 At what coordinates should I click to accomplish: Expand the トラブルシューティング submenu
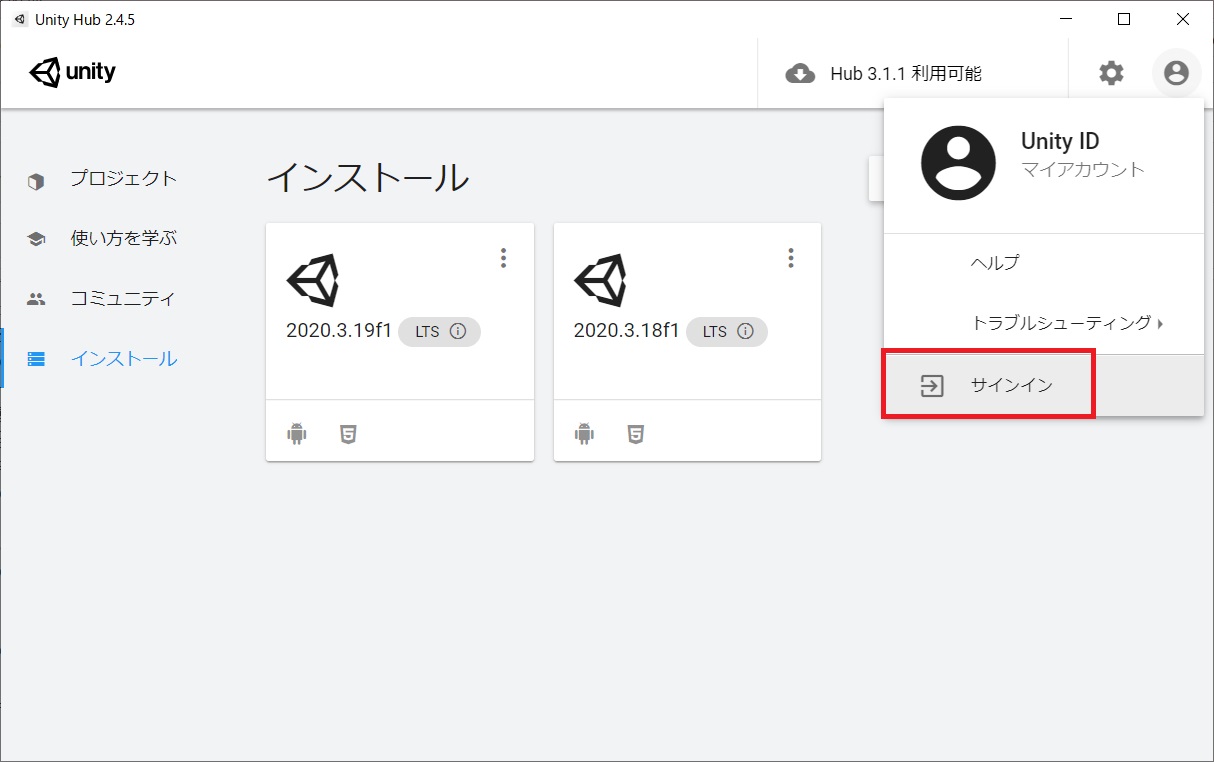[x=1043, y=323]
